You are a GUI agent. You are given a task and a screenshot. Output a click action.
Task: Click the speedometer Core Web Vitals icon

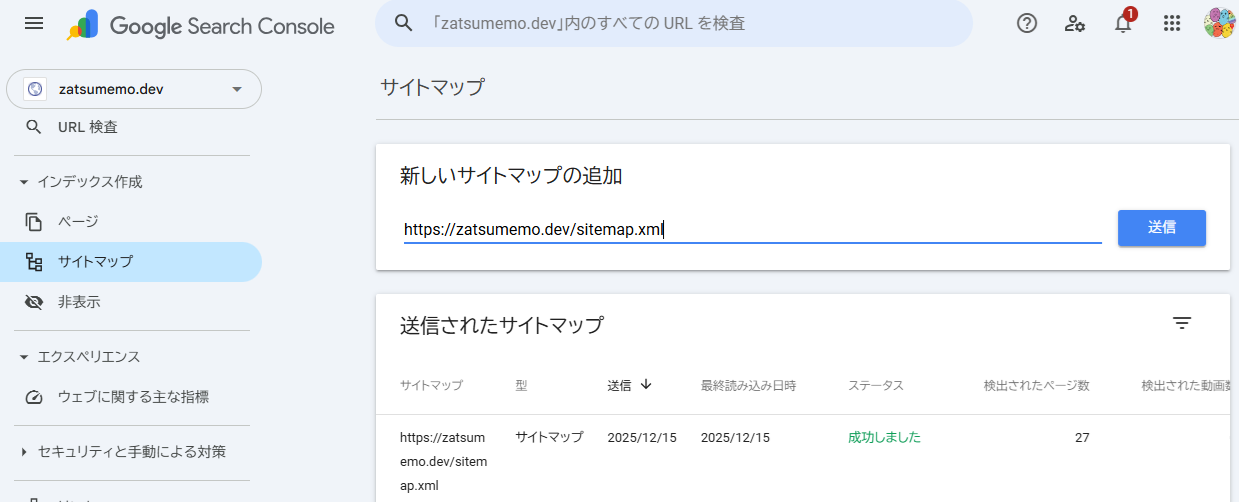tap(35, 397)
